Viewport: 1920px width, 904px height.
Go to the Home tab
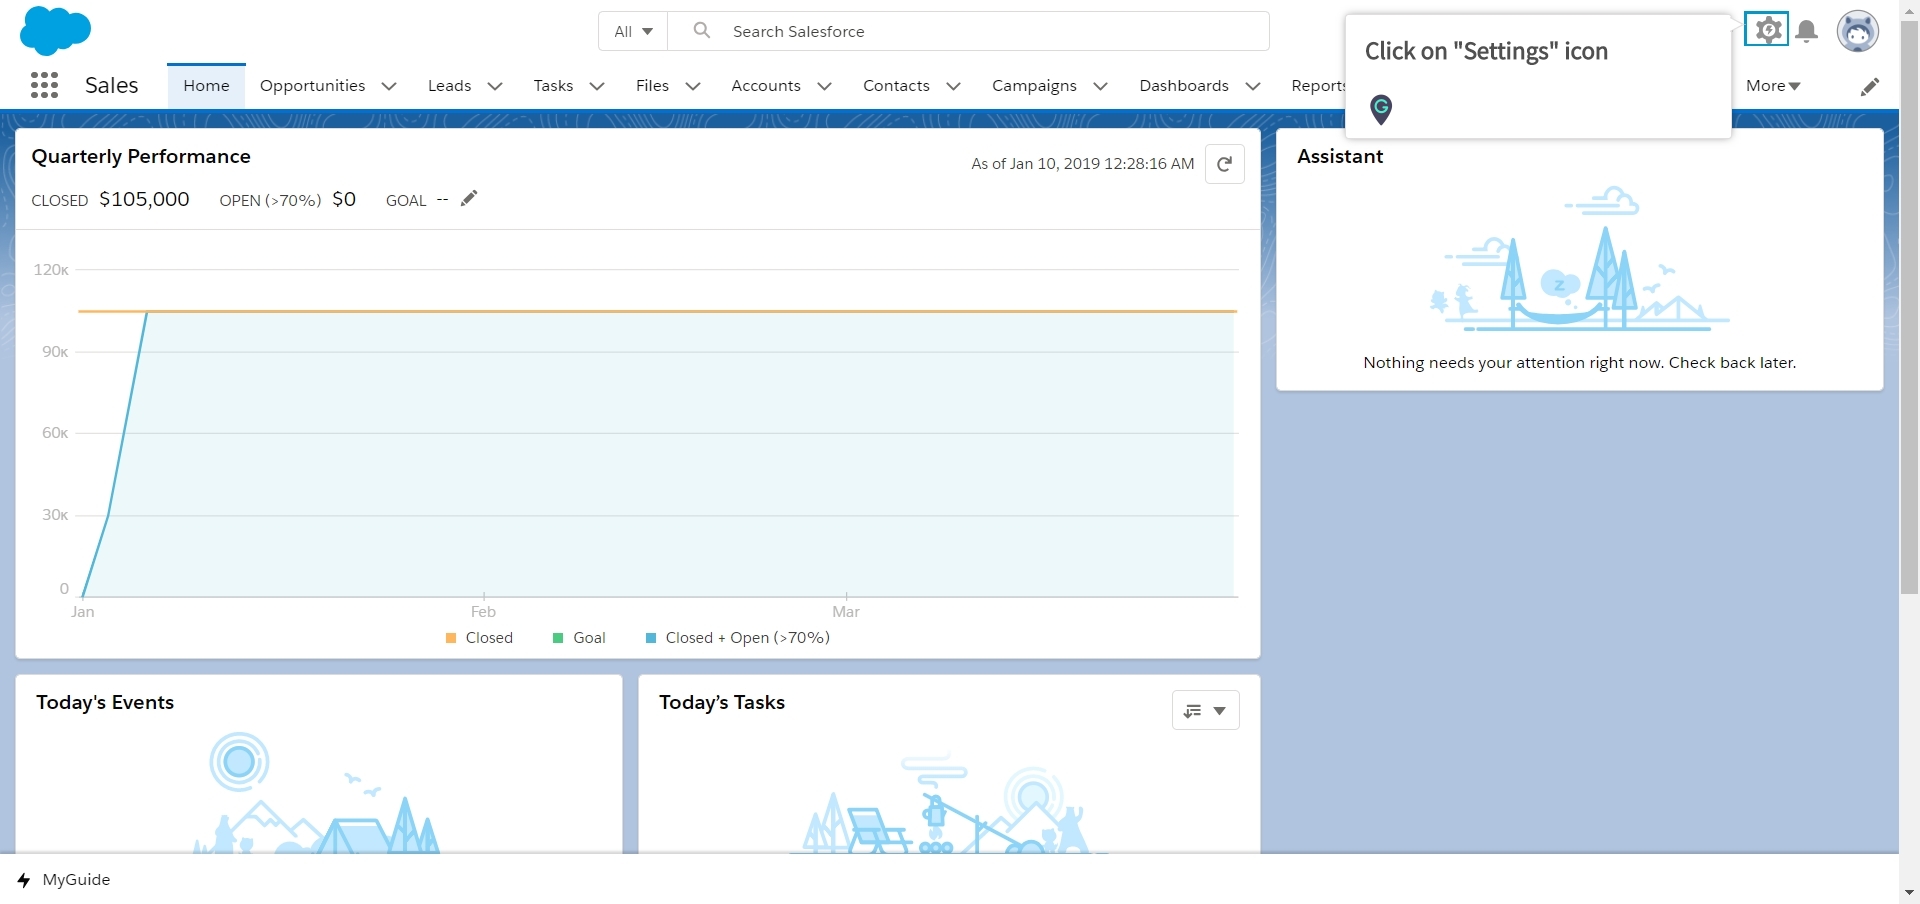tap(206, 86)
